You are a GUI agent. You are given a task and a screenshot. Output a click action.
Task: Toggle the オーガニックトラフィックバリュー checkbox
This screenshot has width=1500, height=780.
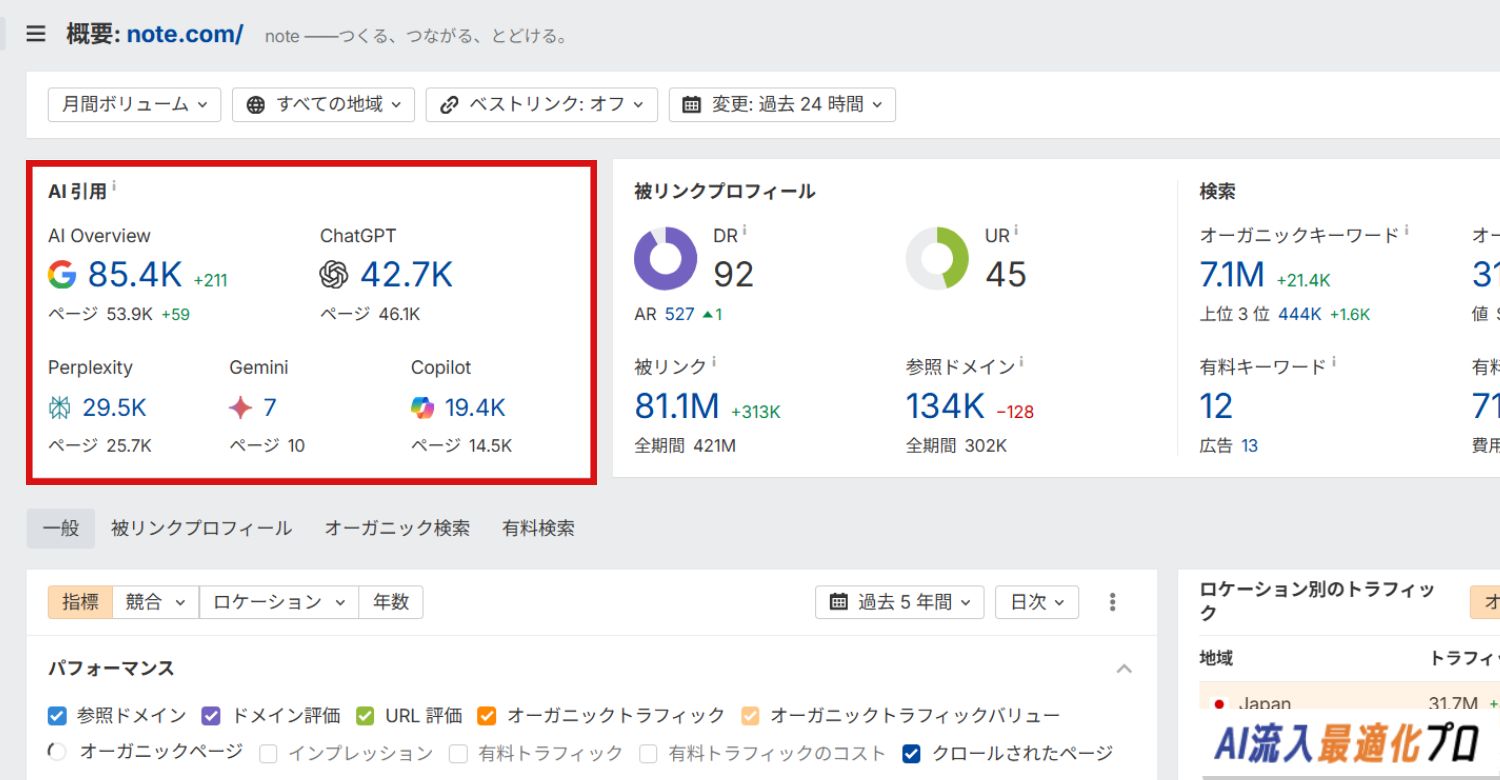click(751, 716)
